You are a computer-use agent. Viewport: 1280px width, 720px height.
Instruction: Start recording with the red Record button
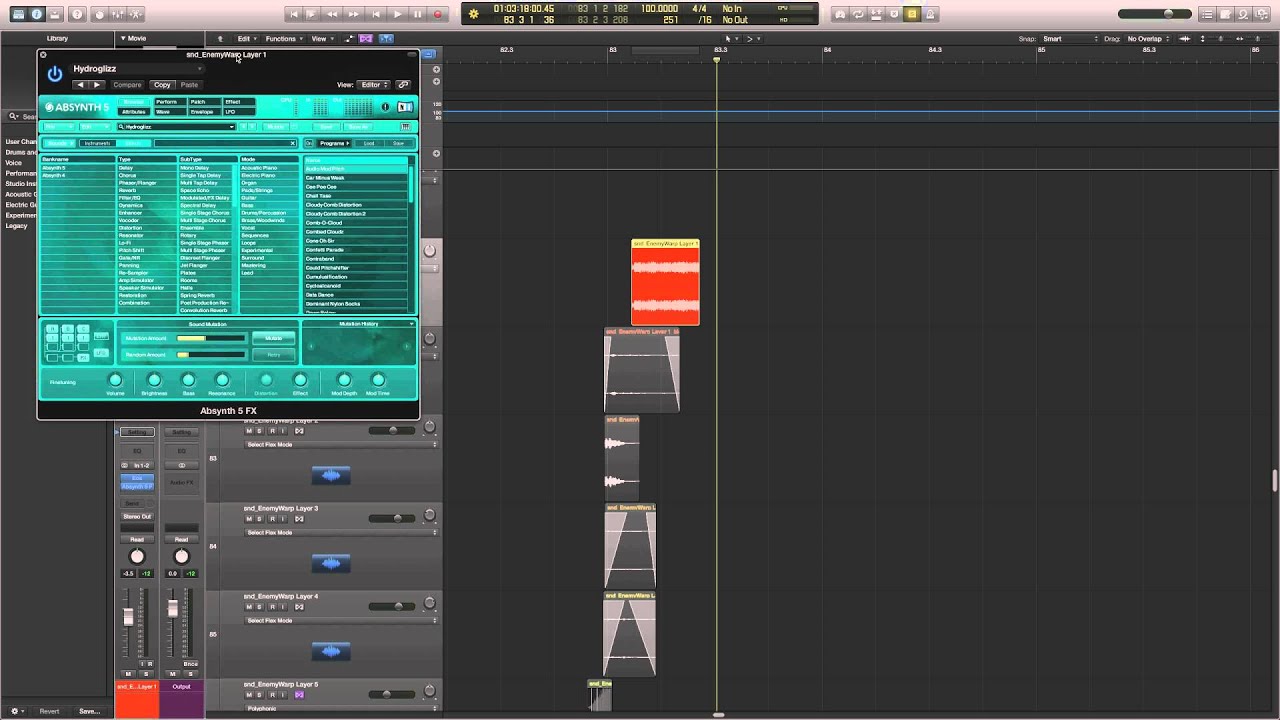[438, 14]
